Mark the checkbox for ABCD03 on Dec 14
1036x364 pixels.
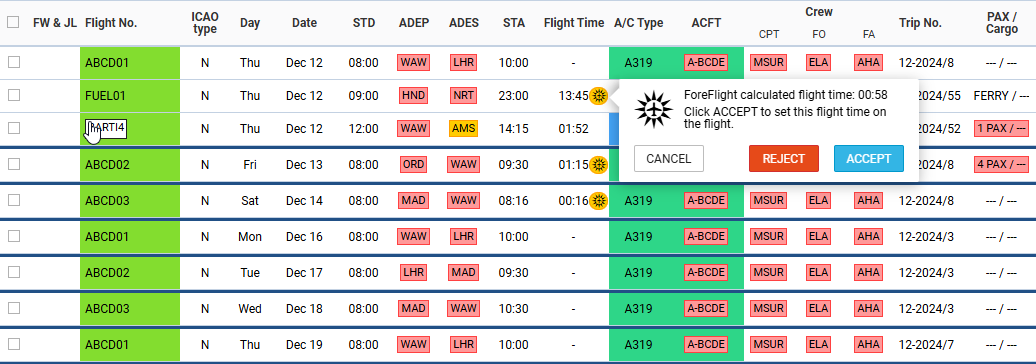pos(14,200)
